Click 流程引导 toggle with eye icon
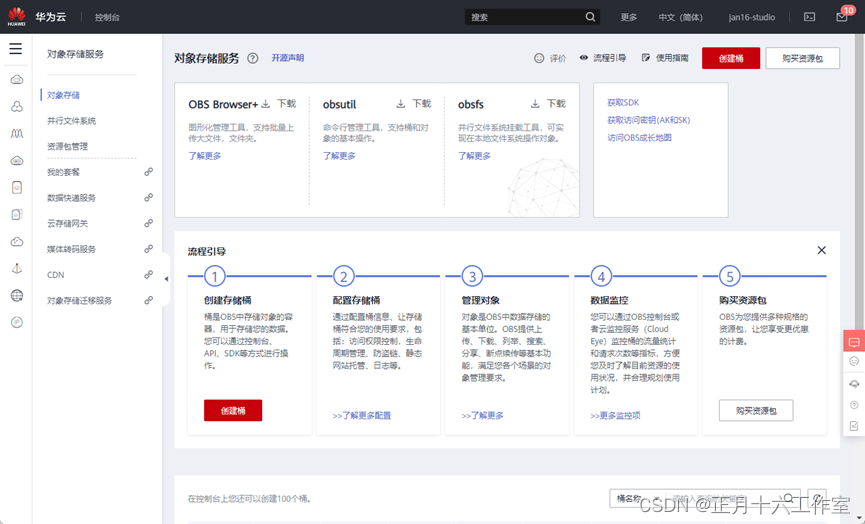 (602, 58)
